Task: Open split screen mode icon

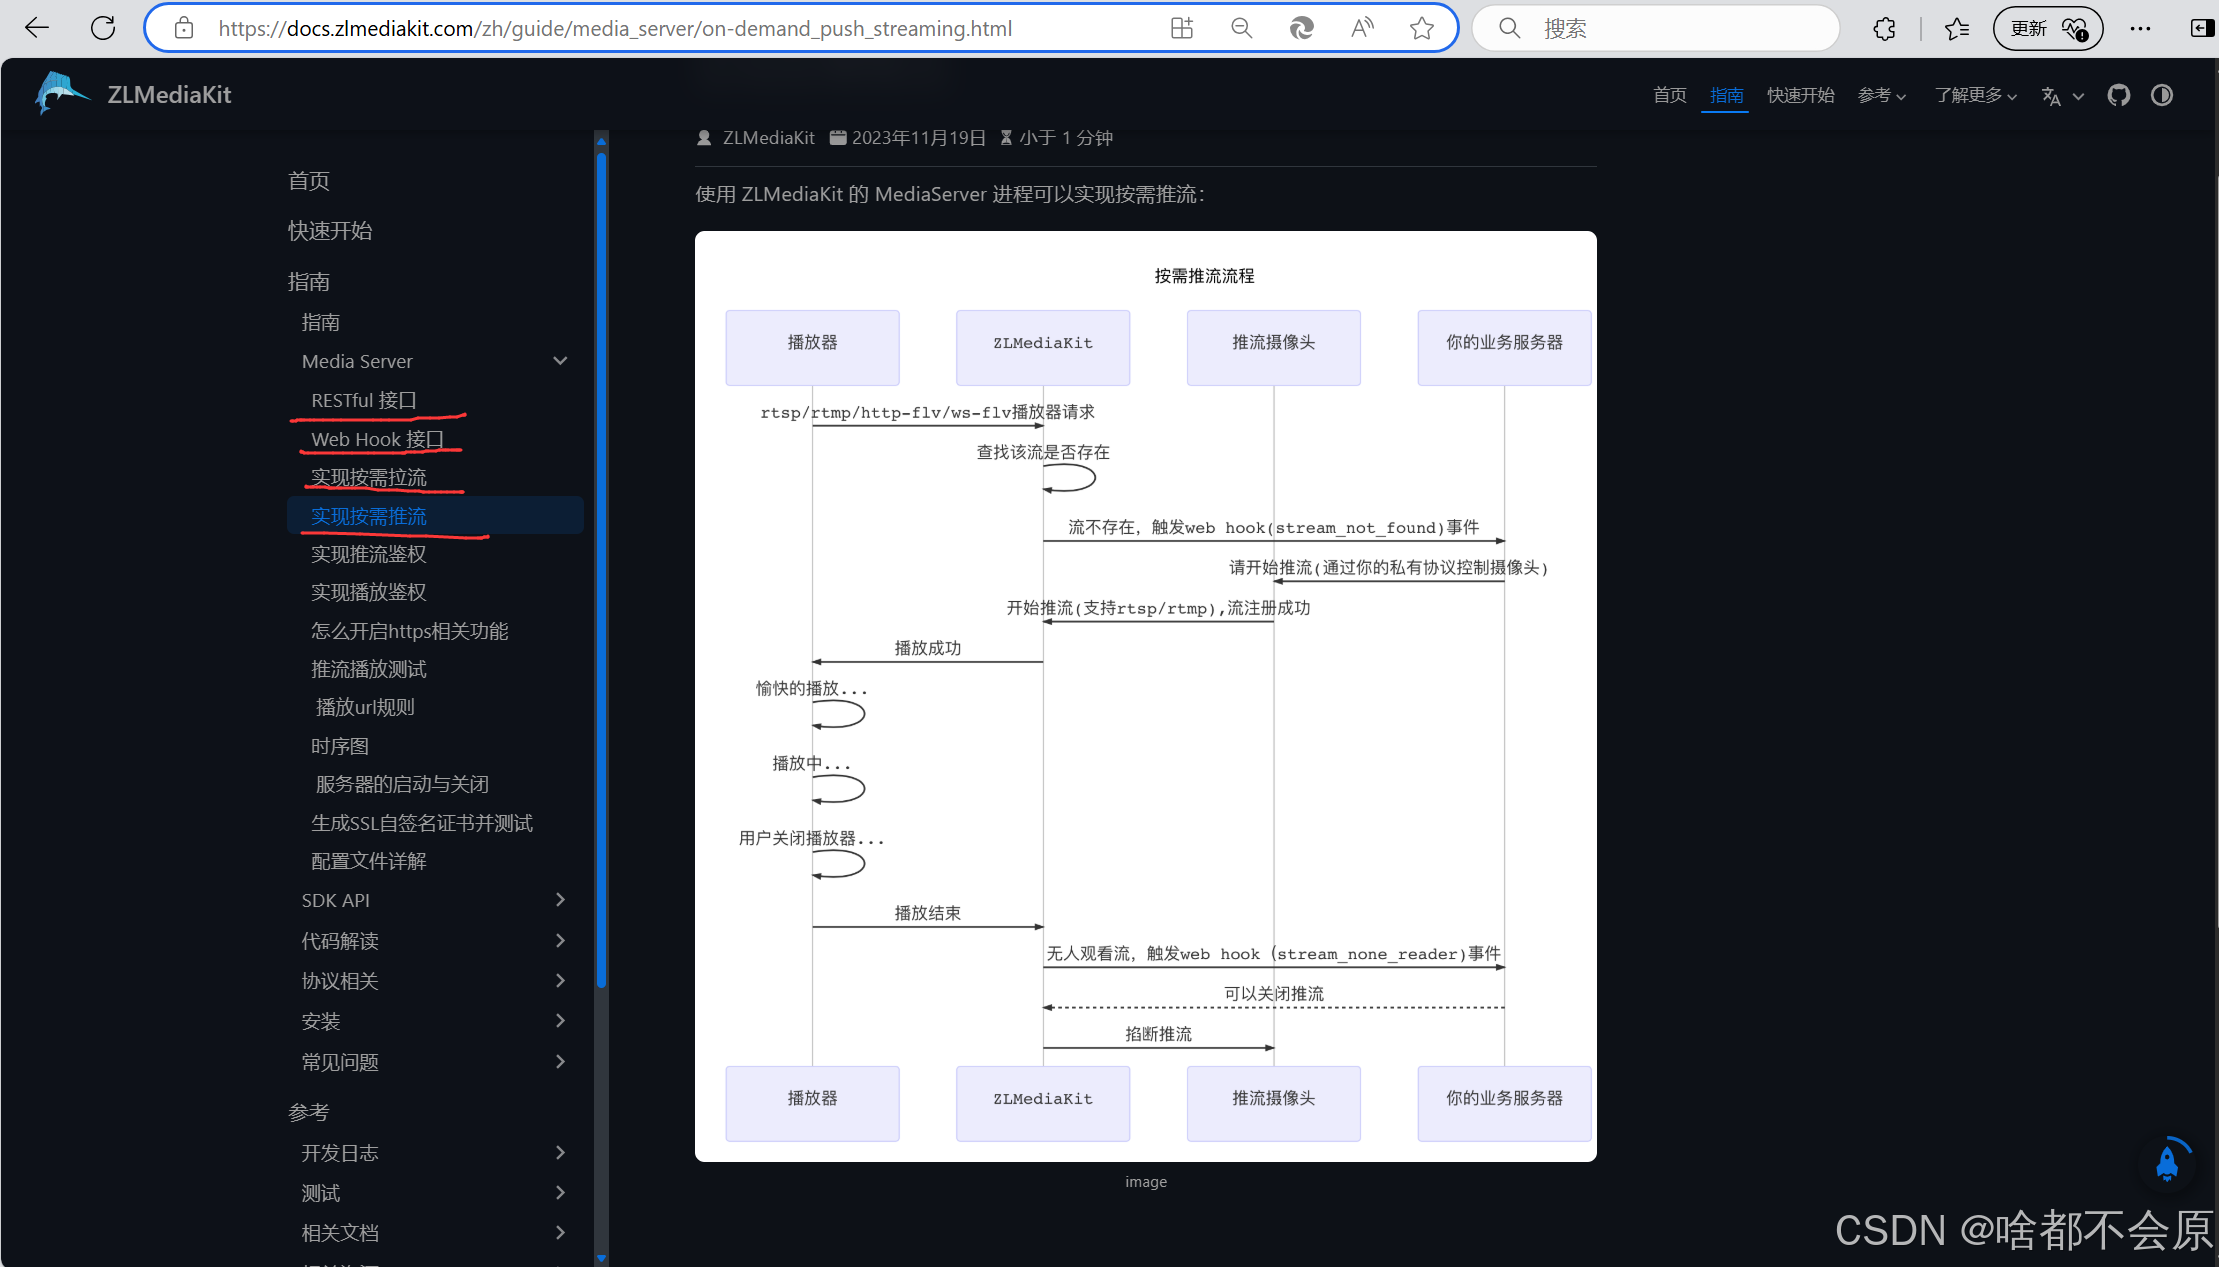Action: click(1181, 27)
